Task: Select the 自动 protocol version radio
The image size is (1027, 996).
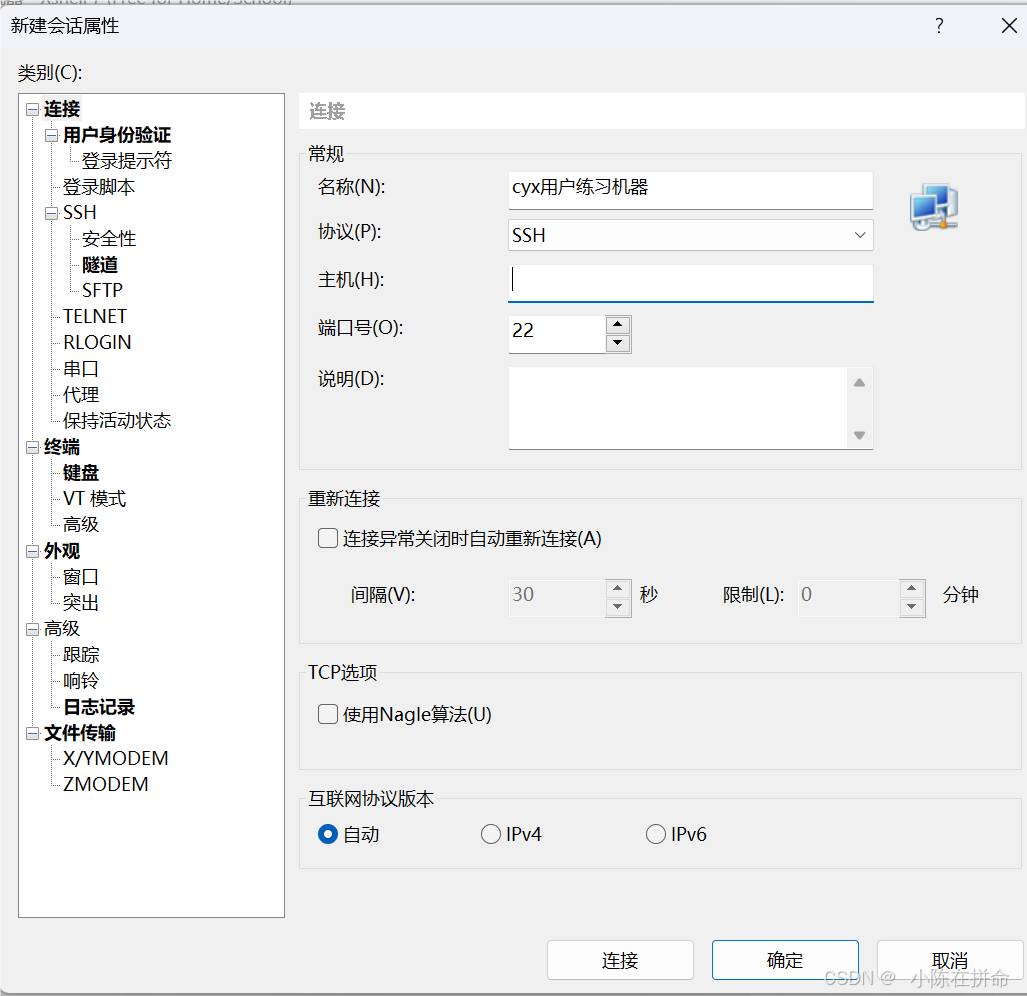Action: tap(327, 834)
